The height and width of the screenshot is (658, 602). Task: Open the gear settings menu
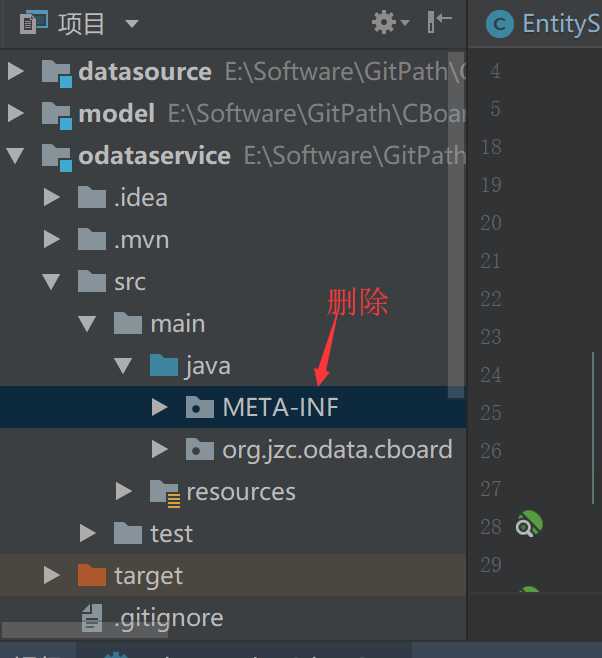coord(390,22)
